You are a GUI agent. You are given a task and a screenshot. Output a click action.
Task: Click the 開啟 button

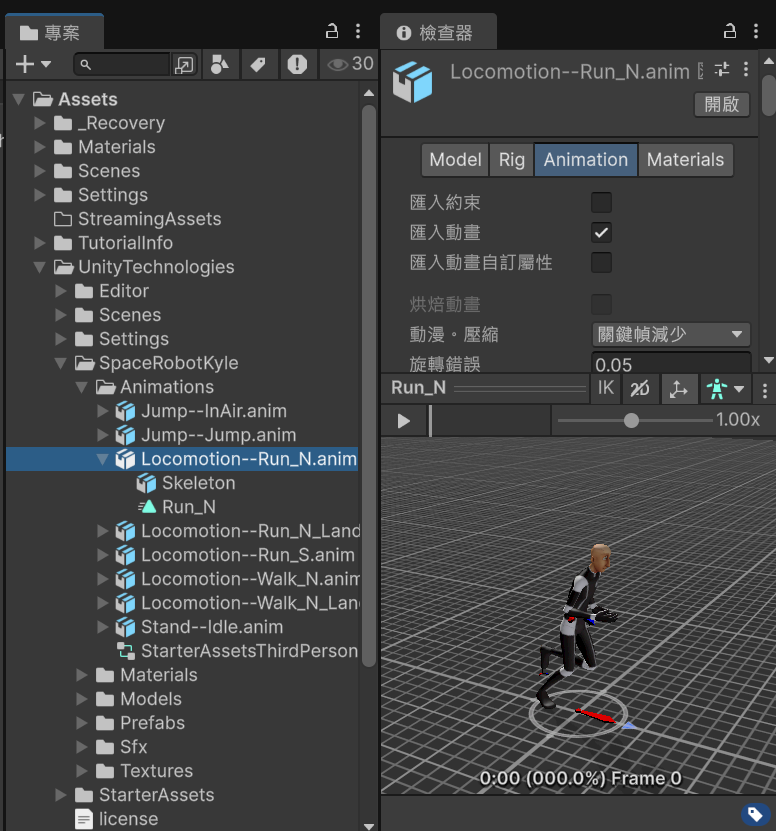(x=722, y=104)
